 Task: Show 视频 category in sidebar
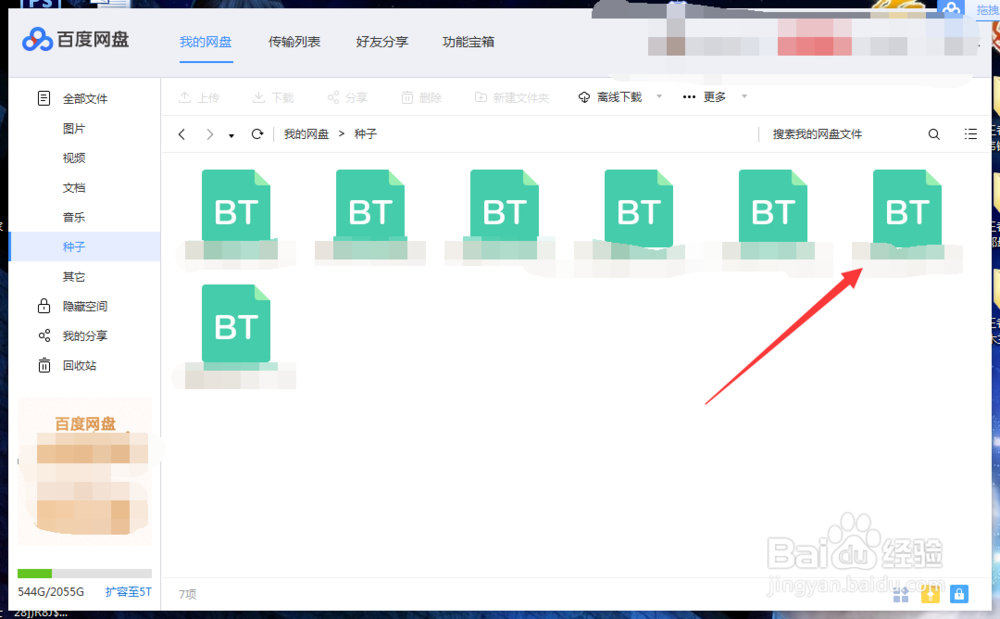74,158
